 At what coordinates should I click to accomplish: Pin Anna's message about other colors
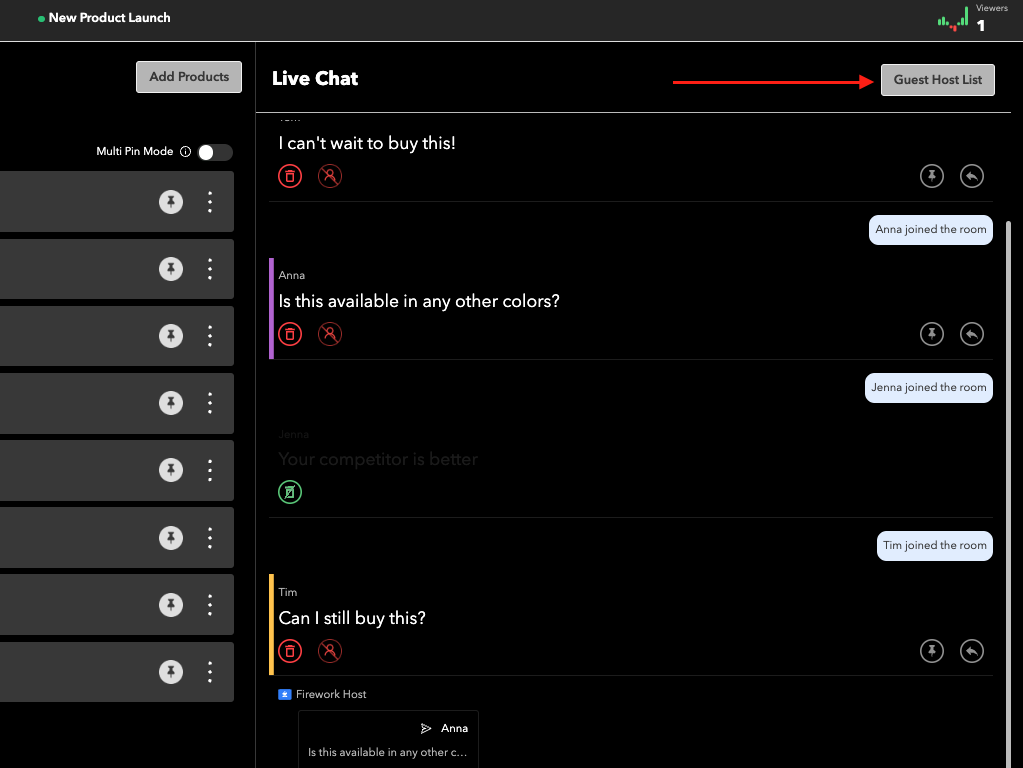931,334
